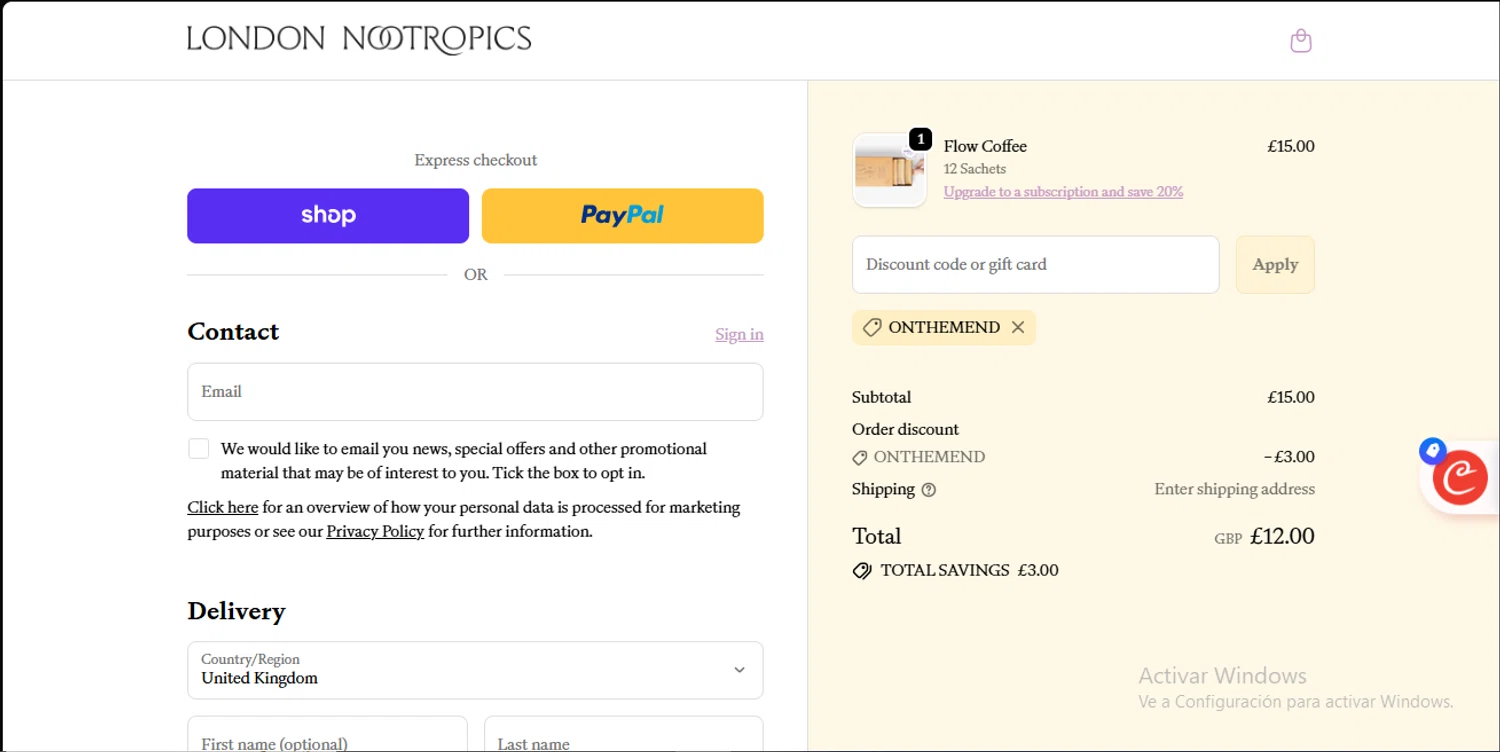Viewport: 1500px width, 752px height.
Task: Click the Shipping label
Action: click(x=883, y=489)
